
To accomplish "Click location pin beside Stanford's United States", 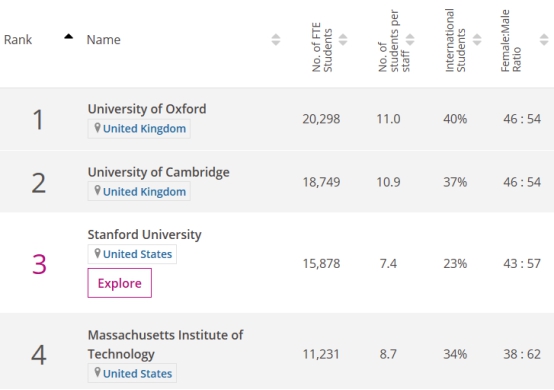I will pyautogui.click(x=97, y=253).
